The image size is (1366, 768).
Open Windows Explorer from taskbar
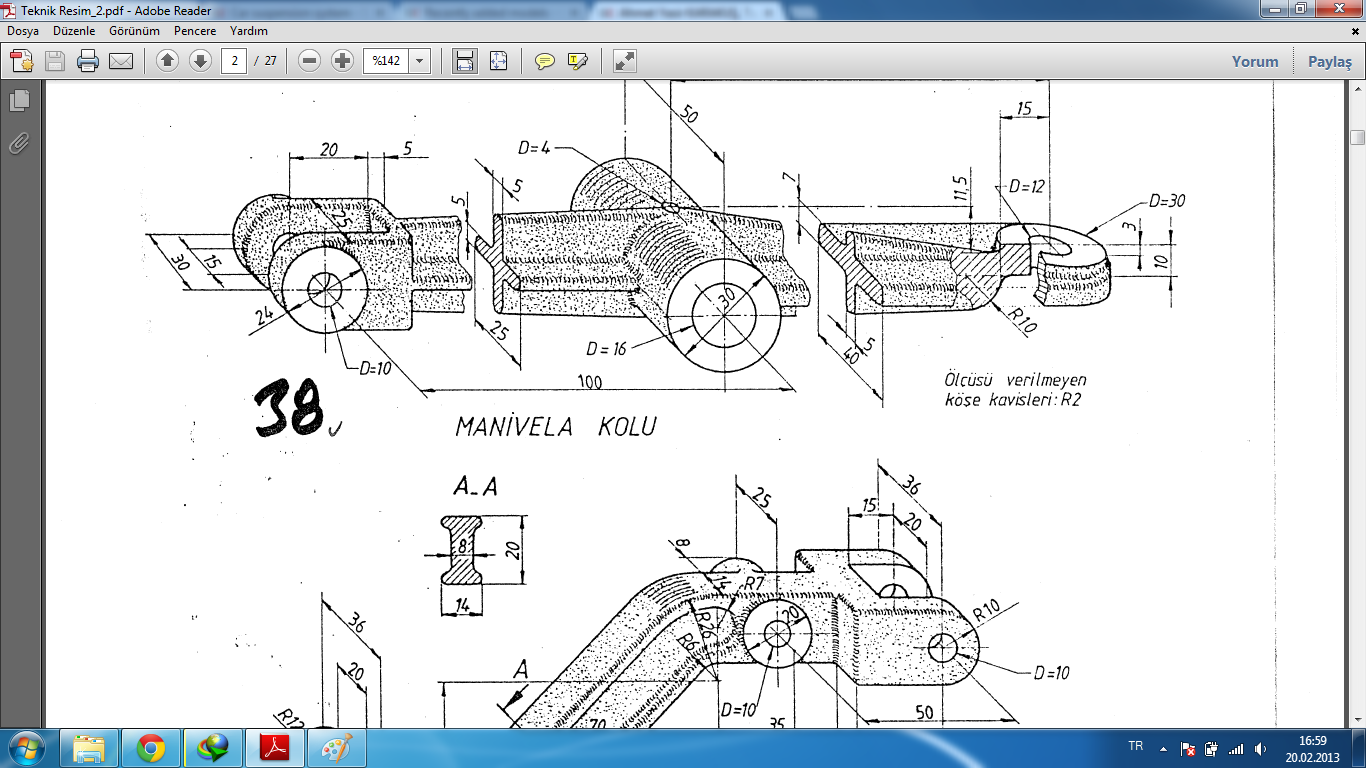pos(89,748)
